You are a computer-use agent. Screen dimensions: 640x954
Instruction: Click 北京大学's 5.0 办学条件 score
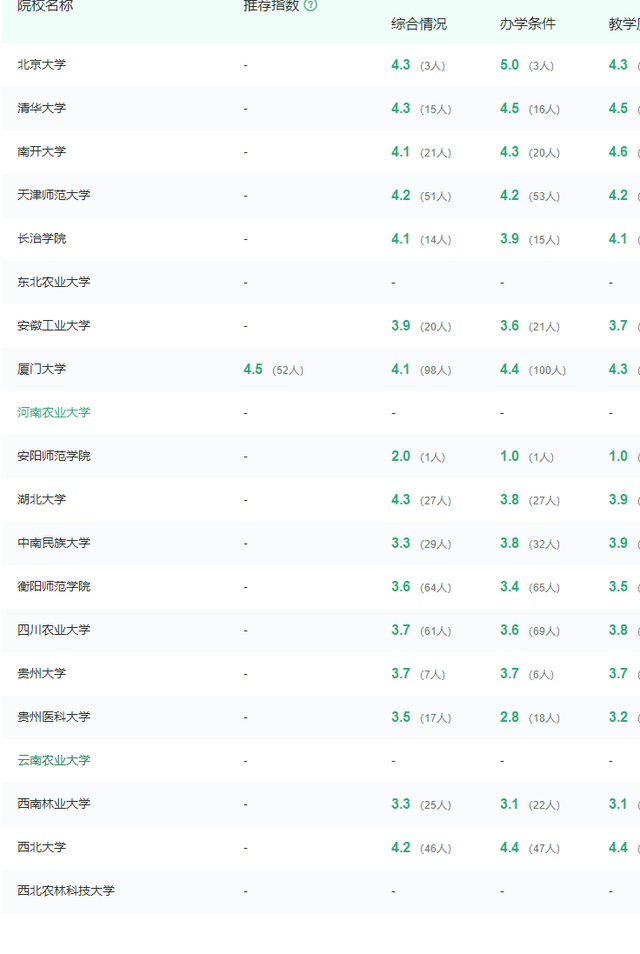click(x=509, y=64)
